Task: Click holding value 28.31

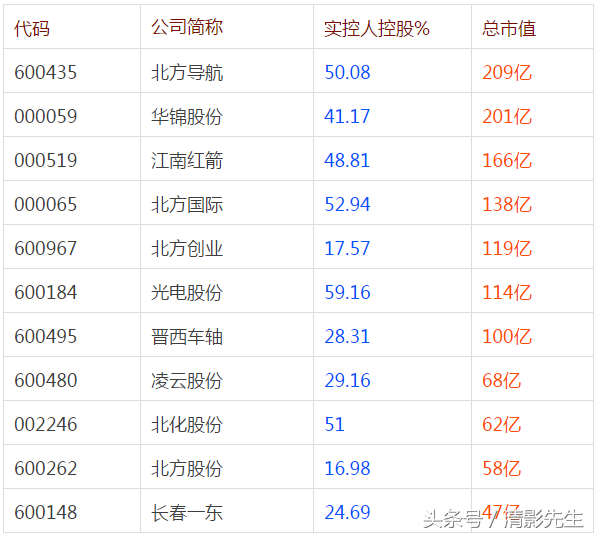Action: click(347, 336)
